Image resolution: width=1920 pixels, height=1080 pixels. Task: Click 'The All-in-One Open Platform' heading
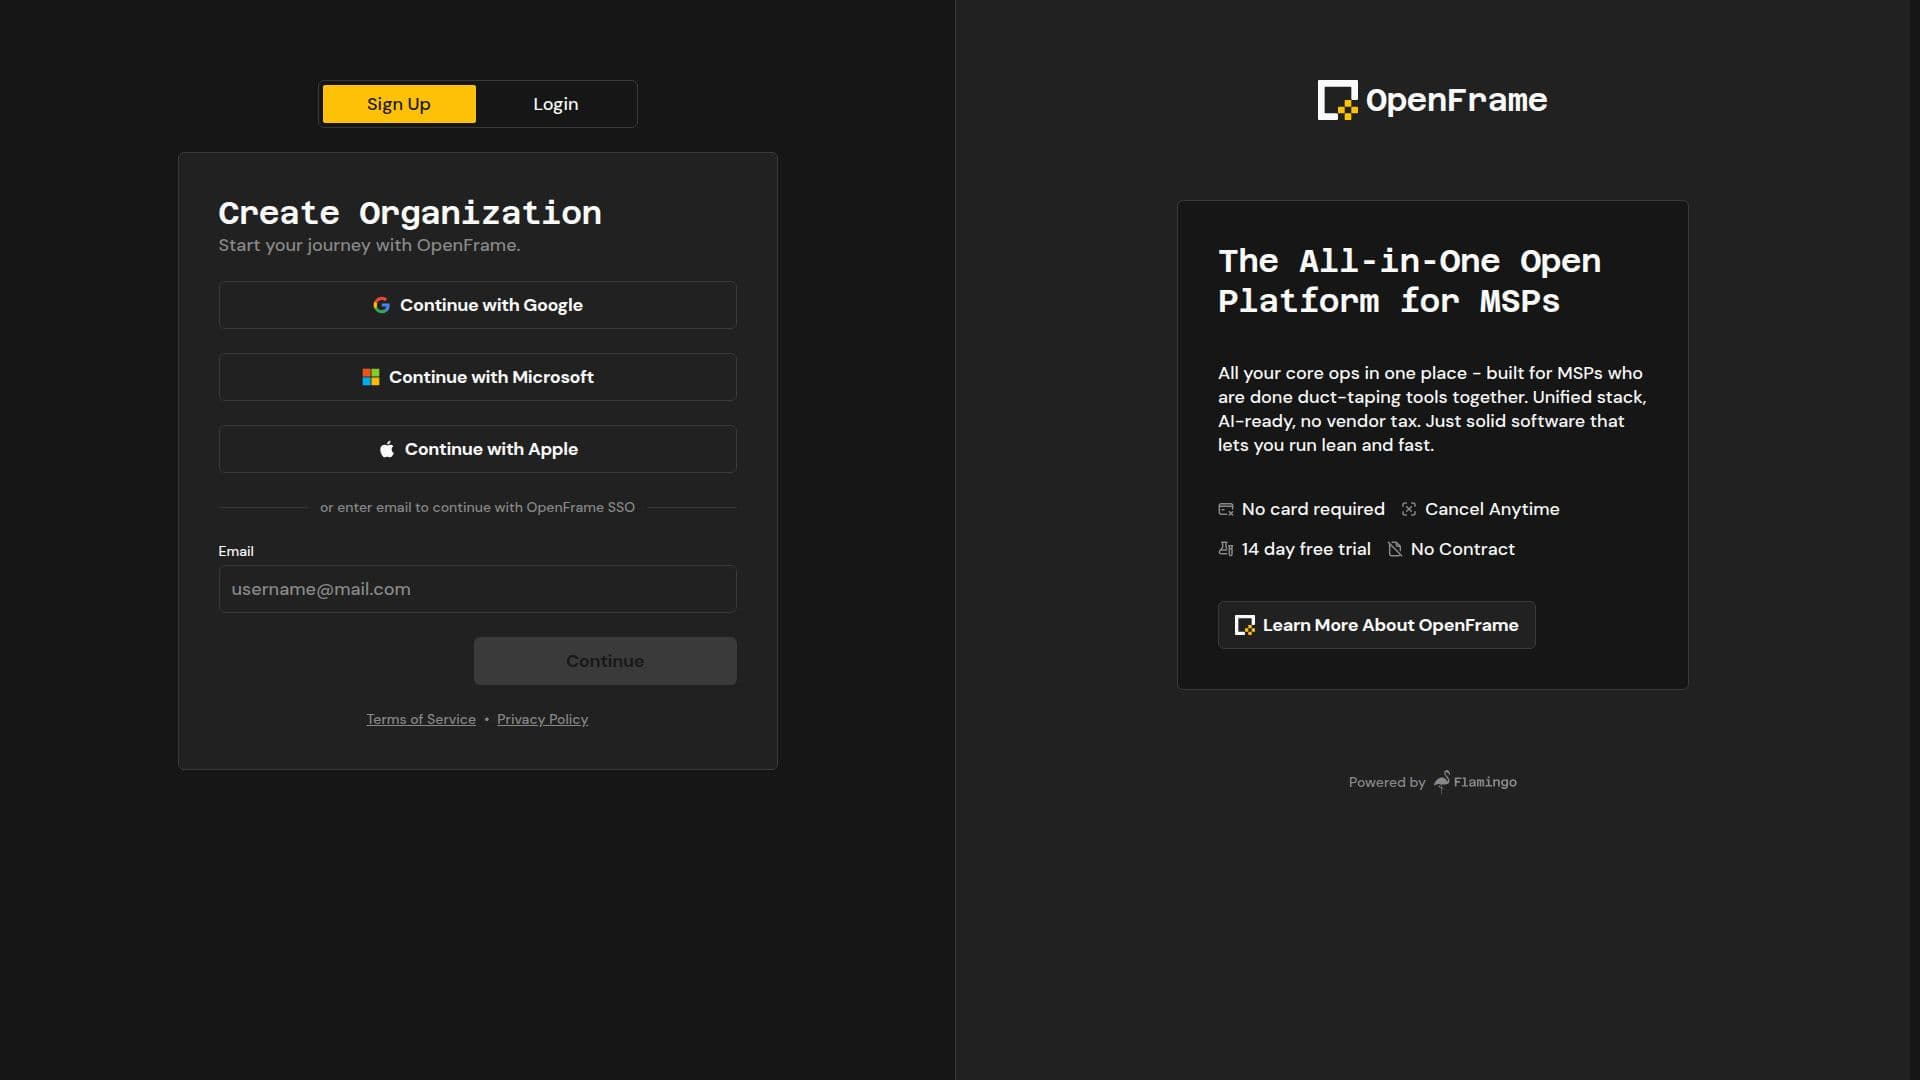click(x=1409, y=281)
